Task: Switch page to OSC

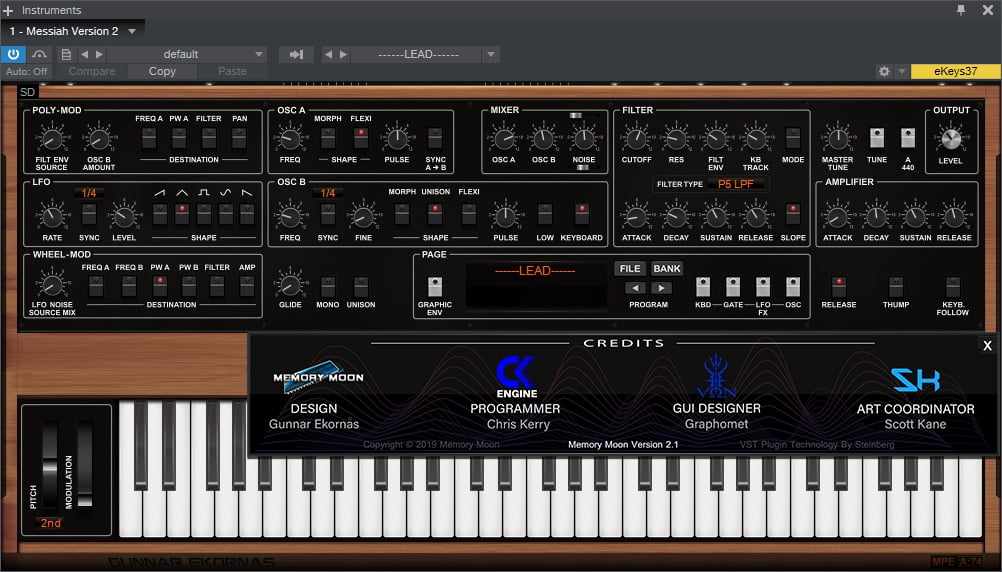Action: click(x=793, y=286)
